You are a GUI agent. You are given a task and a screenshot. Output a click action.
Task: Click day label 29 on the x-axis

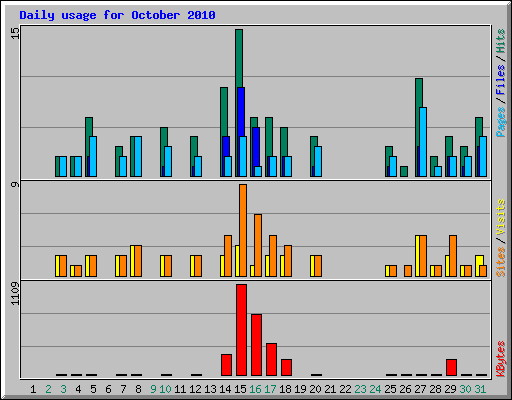pyautogui.click(x=450, y=389)
